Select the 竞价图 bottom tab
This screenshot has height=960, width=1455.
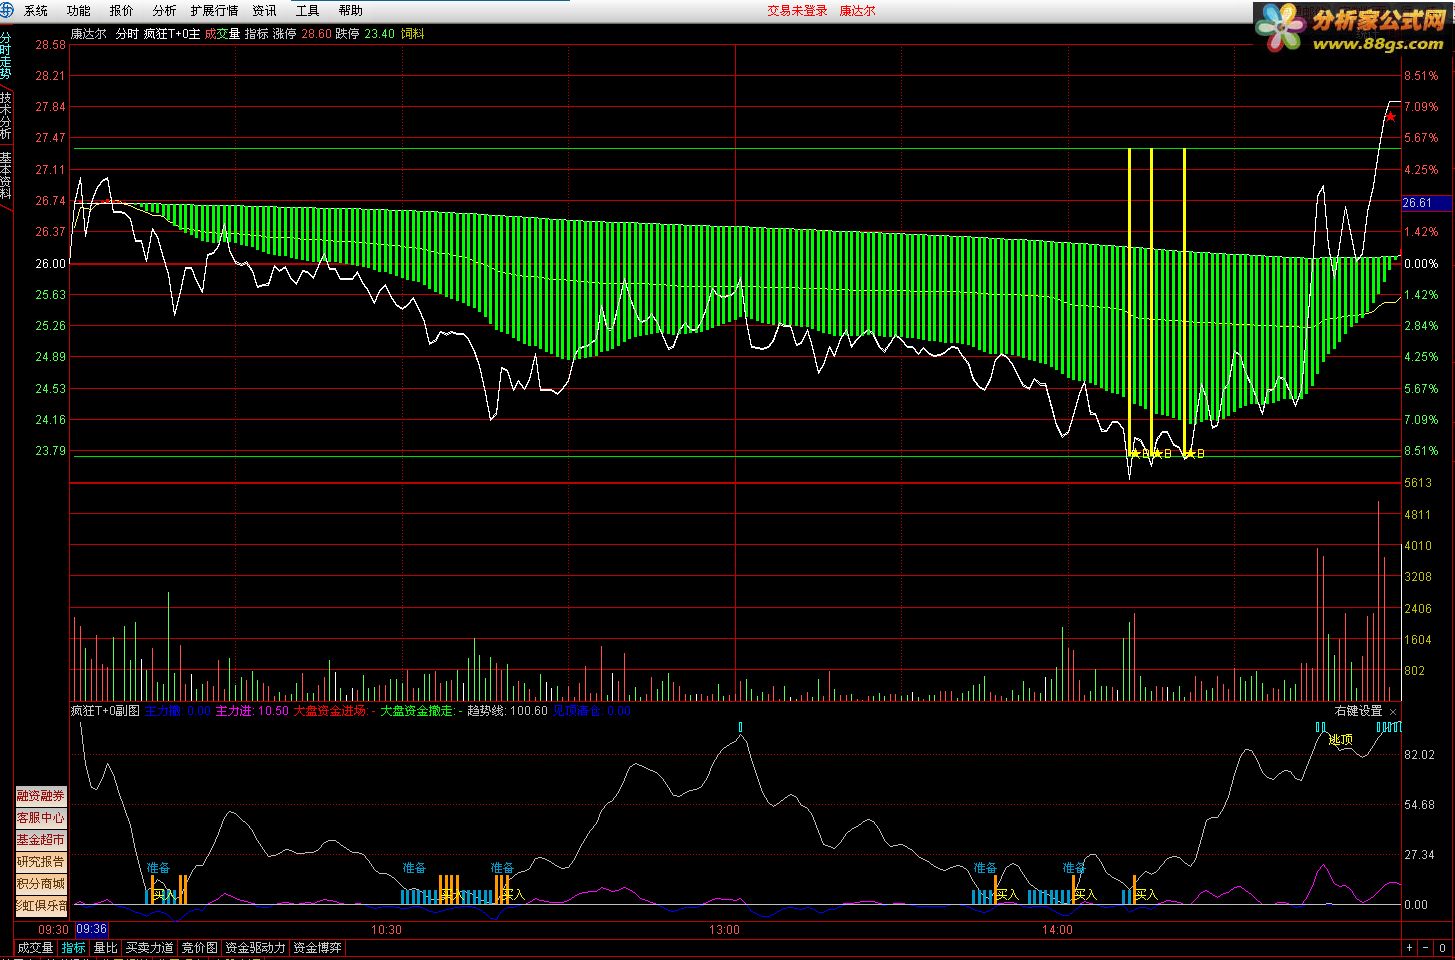[x=199, y=948]
